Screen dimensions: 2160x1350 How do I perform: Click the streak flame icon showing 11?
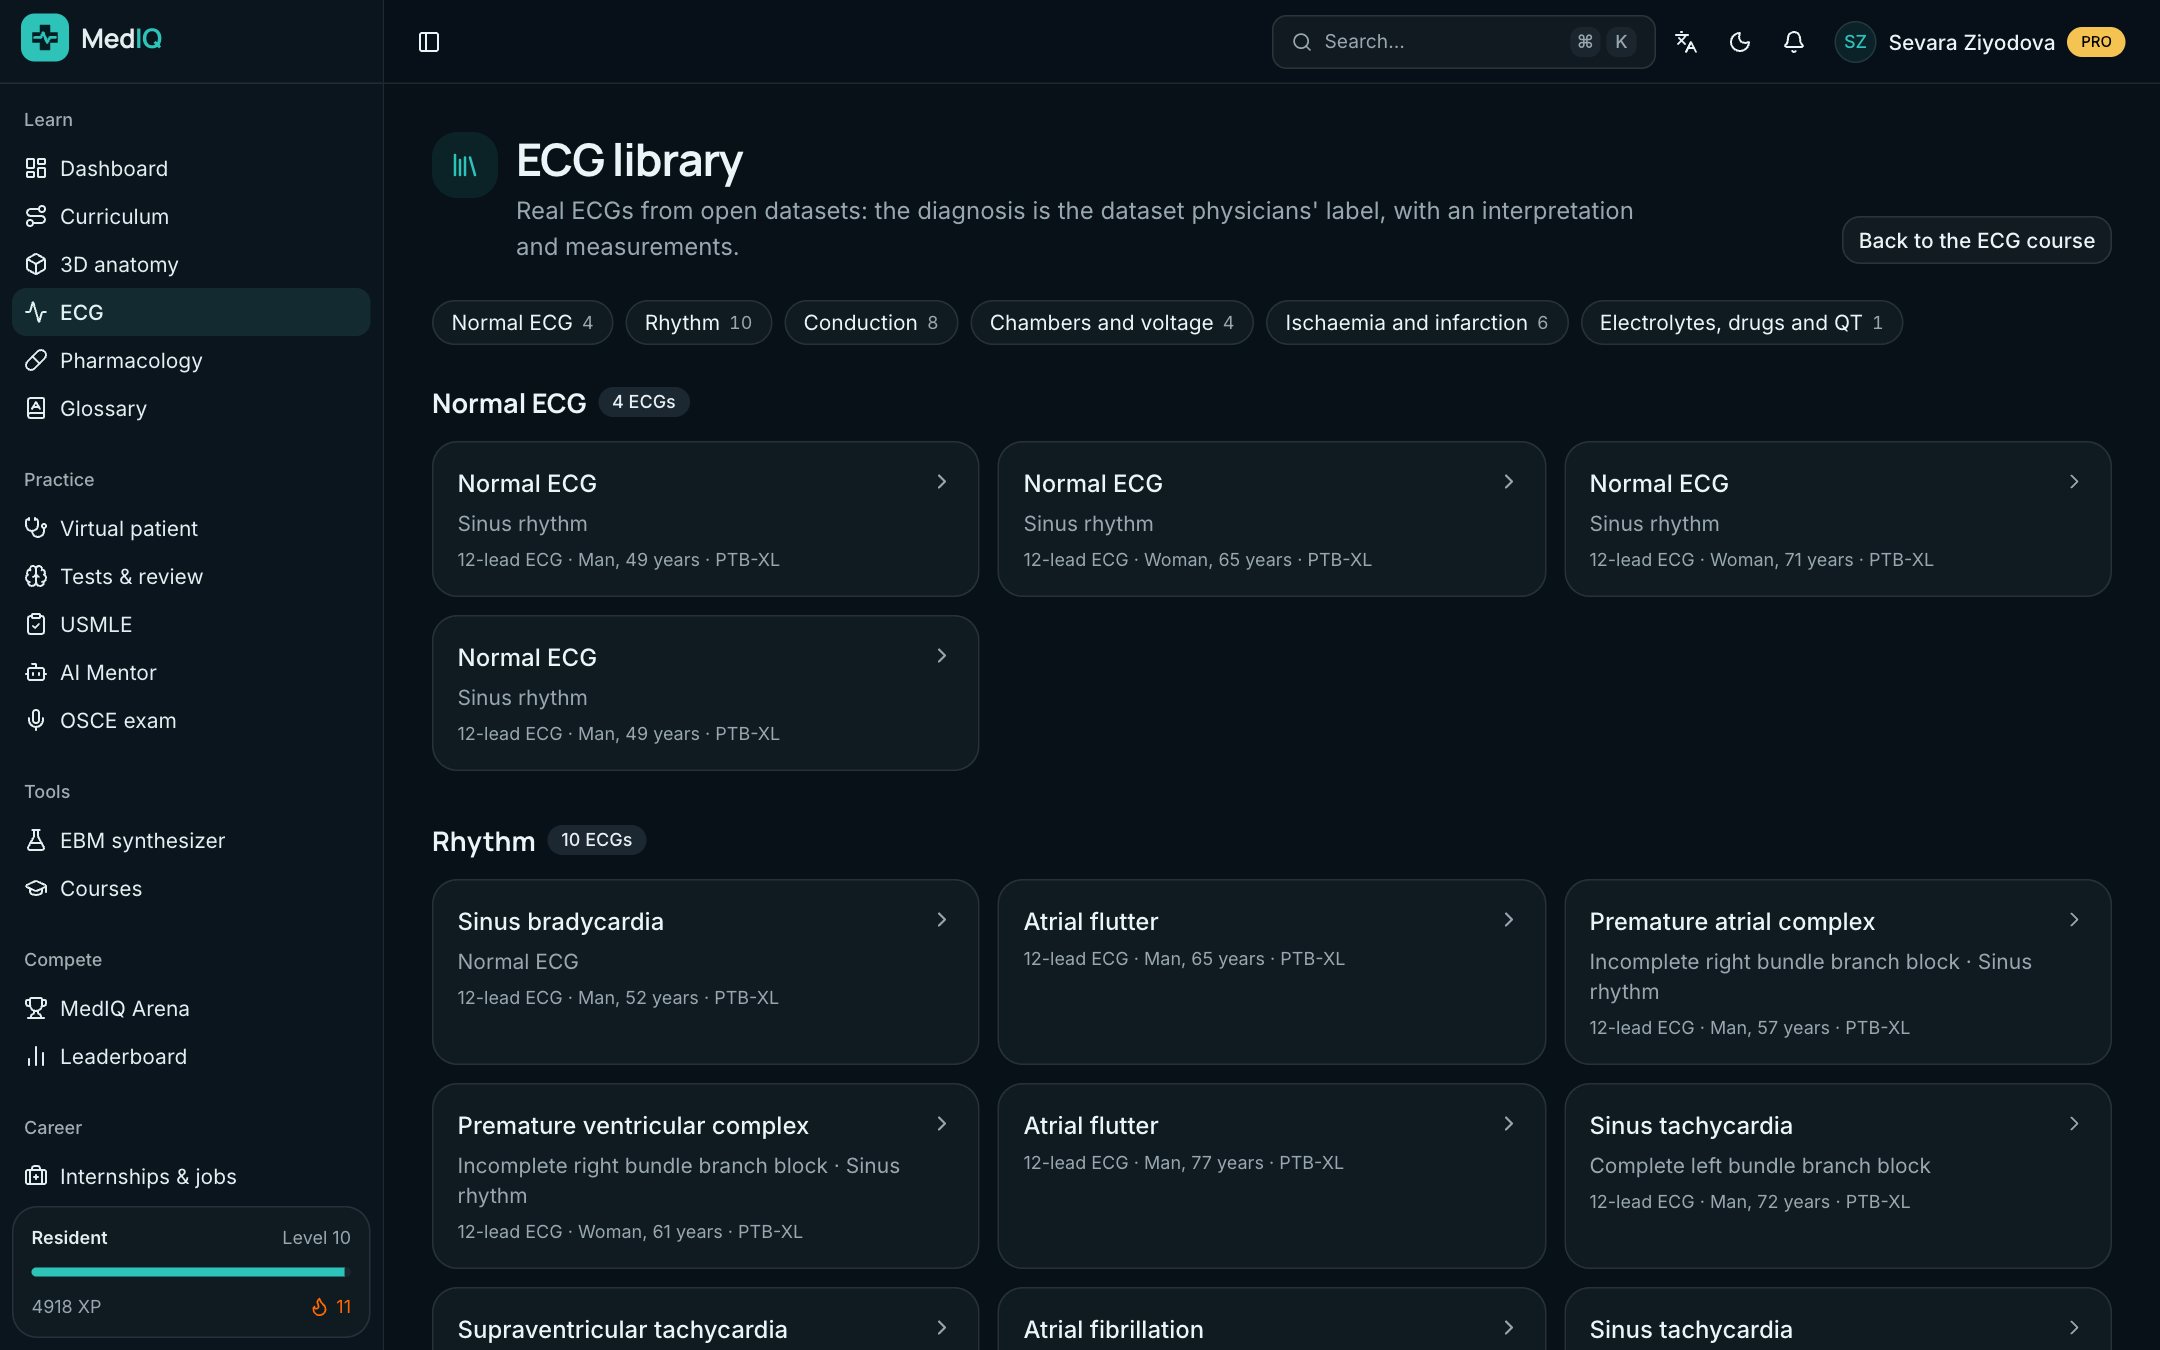pos(319,1307)
